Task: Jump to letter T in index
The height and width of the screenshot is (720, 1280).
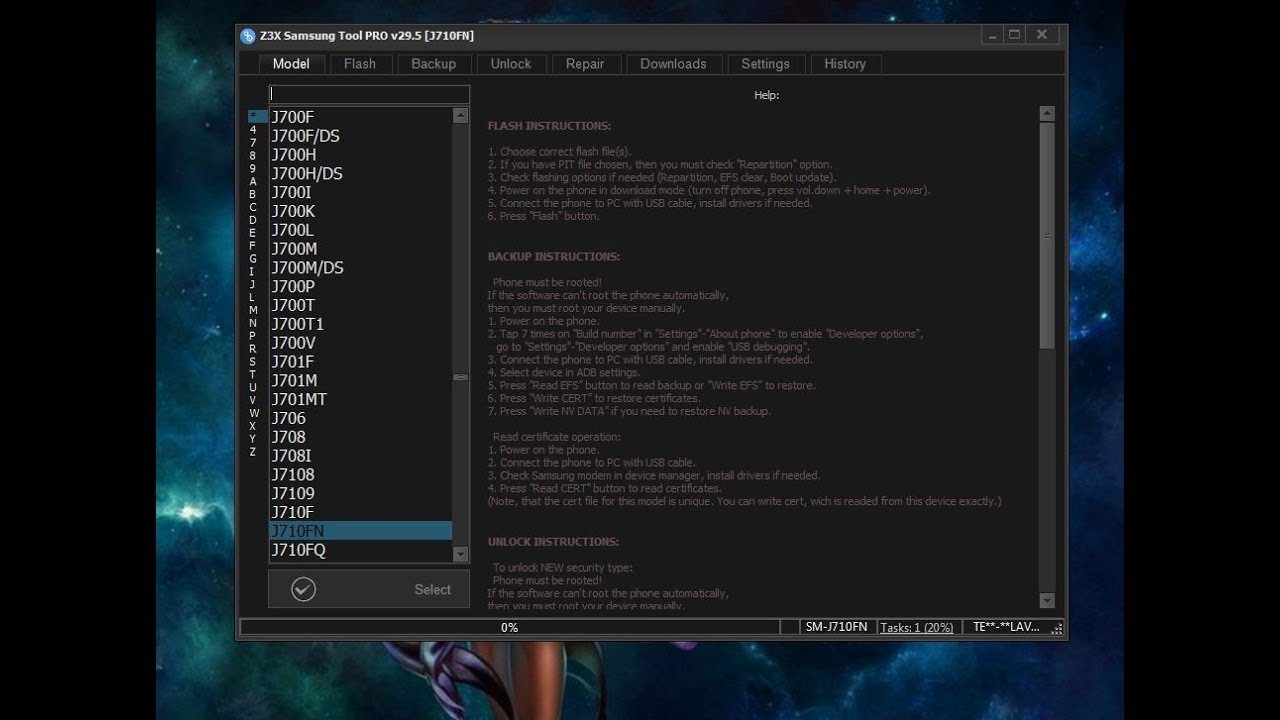Action: coord(253,374)
